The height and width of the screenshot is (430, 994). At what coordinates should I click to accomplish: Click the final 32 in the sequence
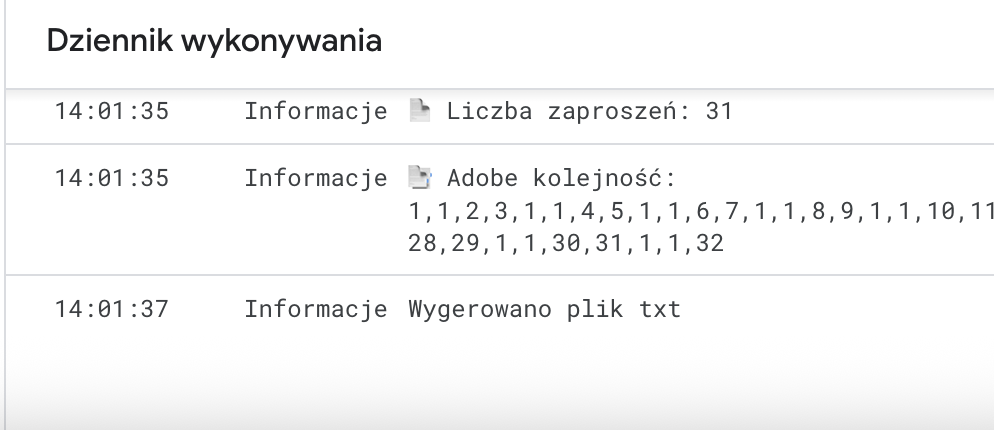click(710, 244)
